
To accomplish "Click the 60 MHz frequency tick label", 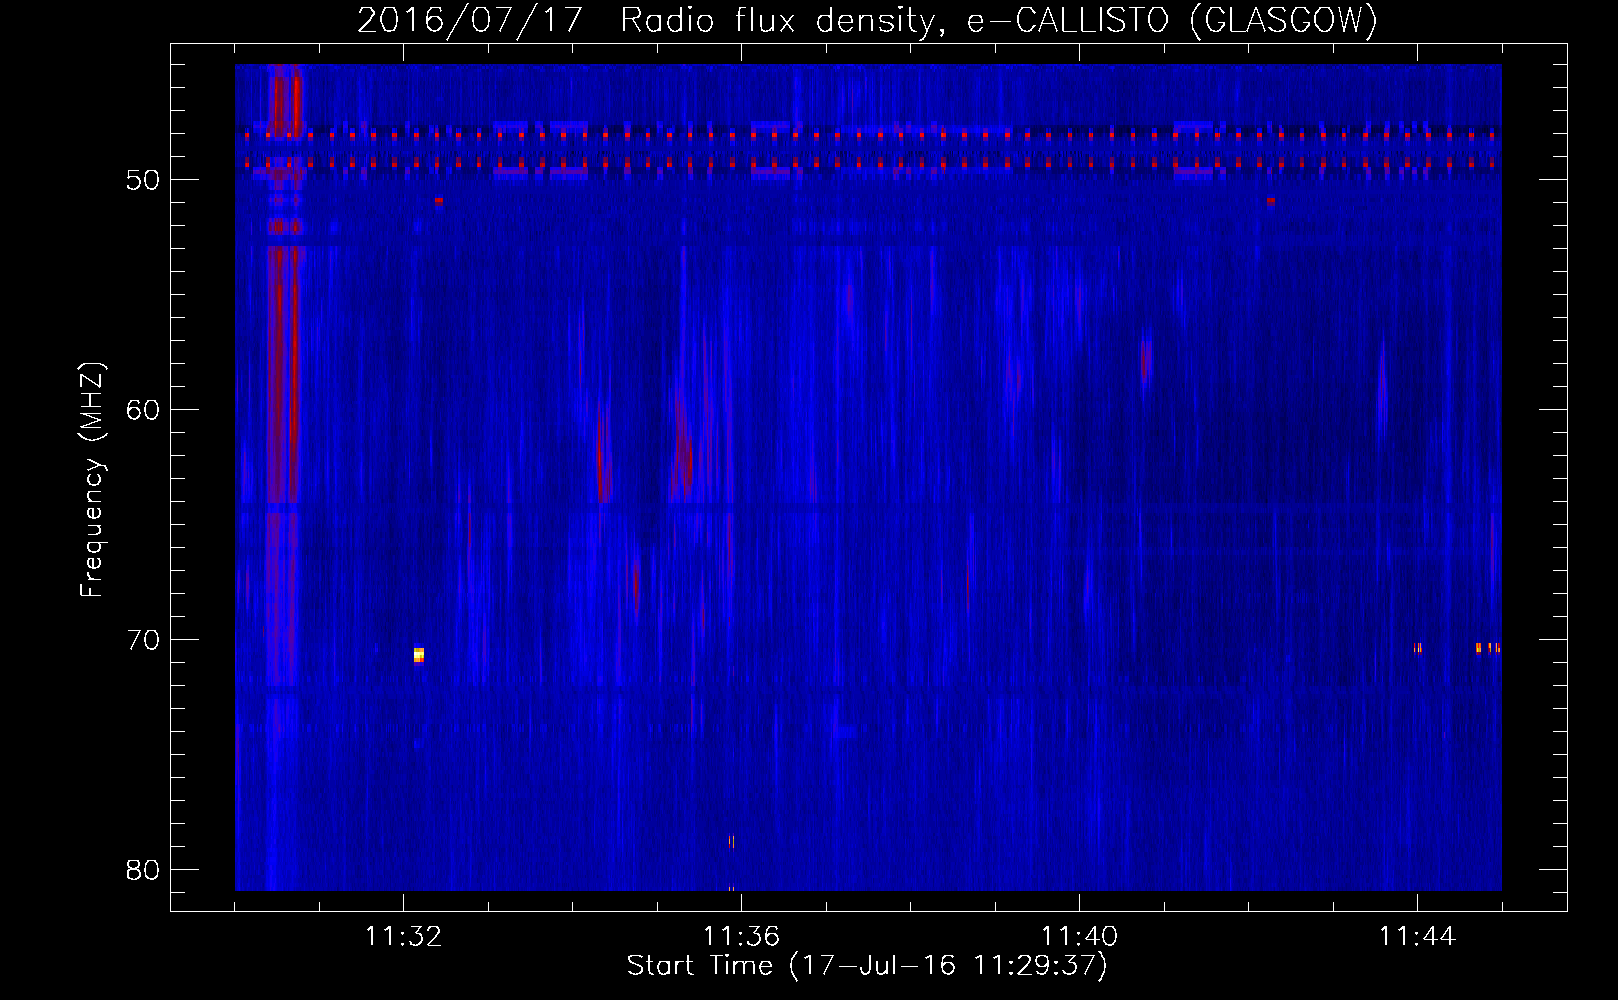I will 144,410.
